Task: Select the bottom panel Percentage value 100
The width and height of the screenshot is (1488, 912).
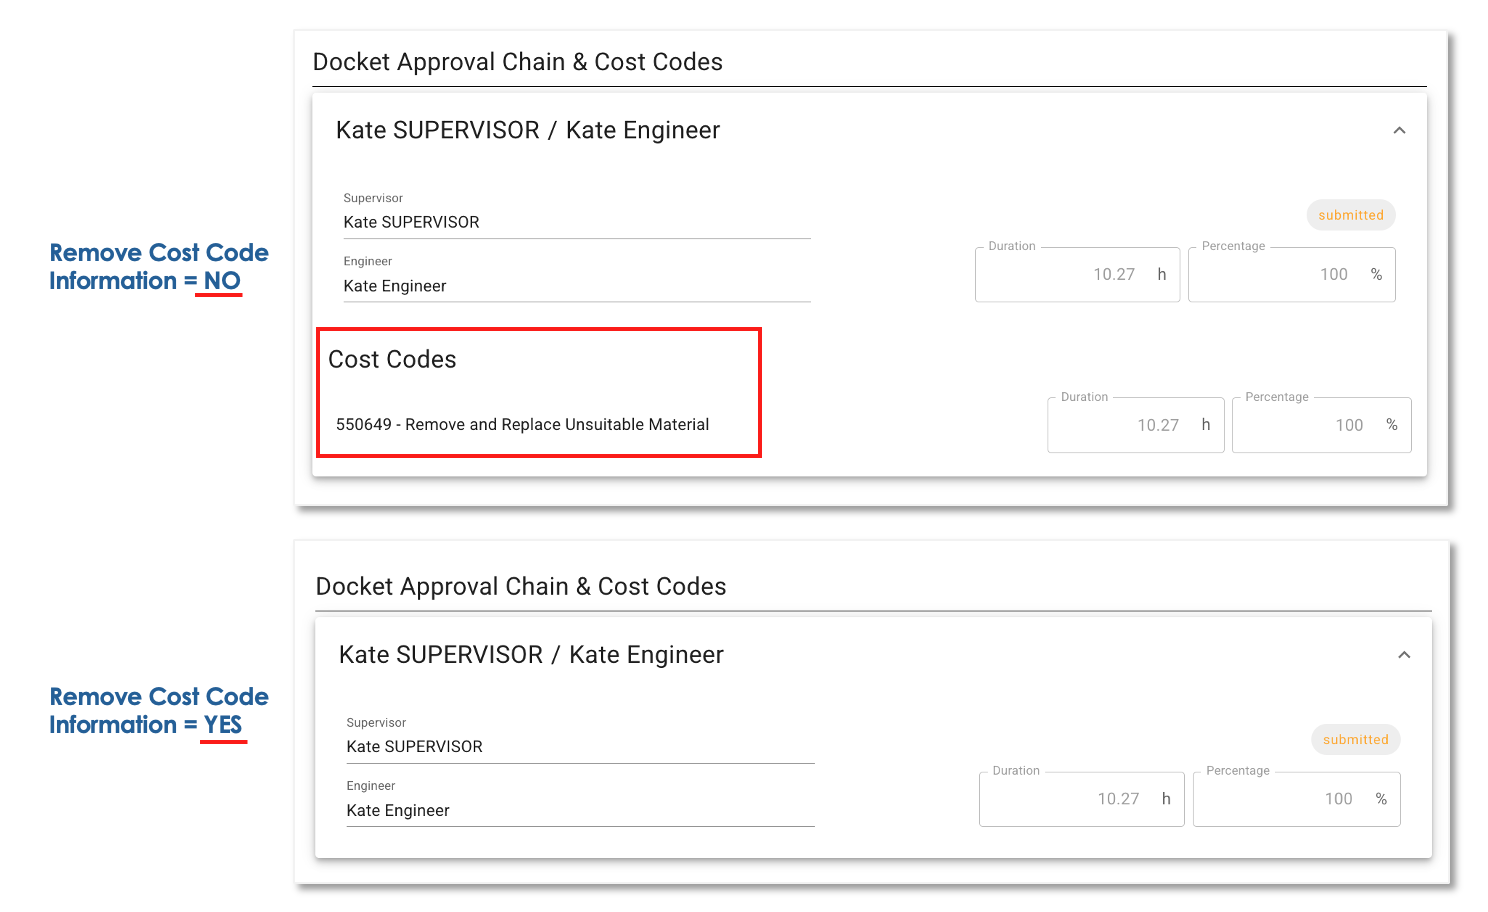Action: [1296, 798]
